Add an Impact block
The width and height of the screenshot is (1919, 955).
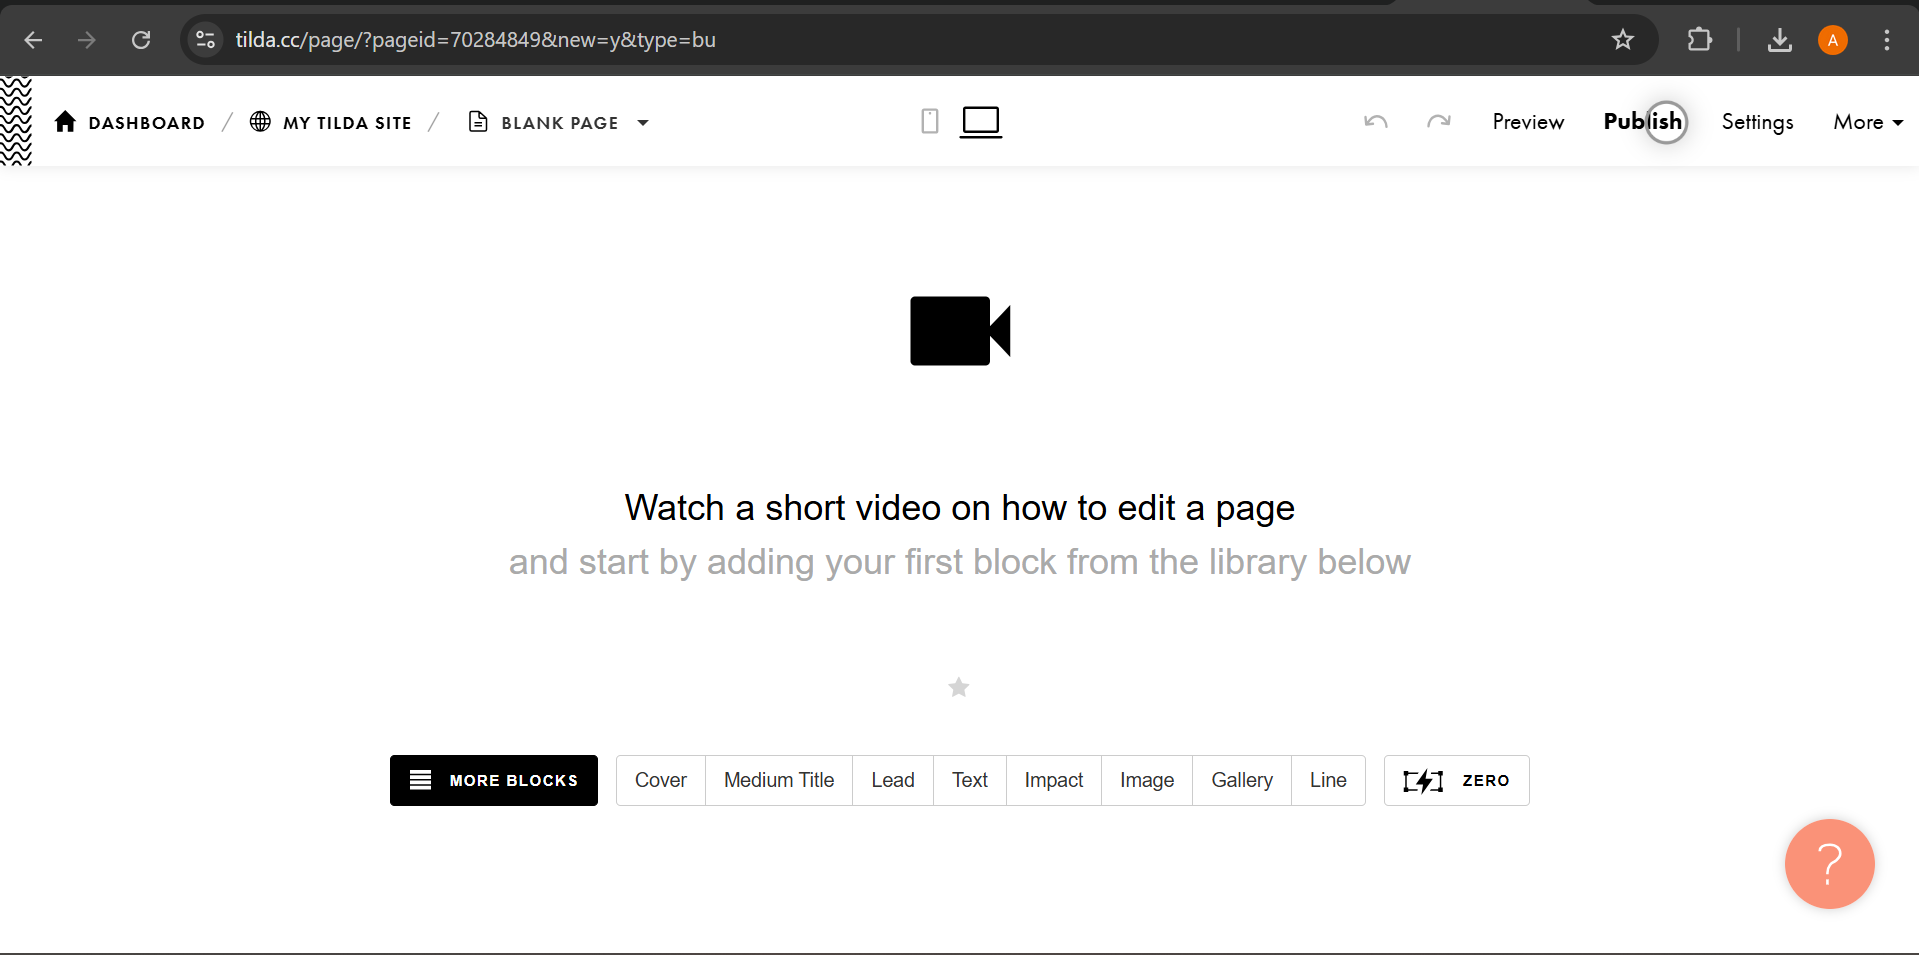point(1054,780)
